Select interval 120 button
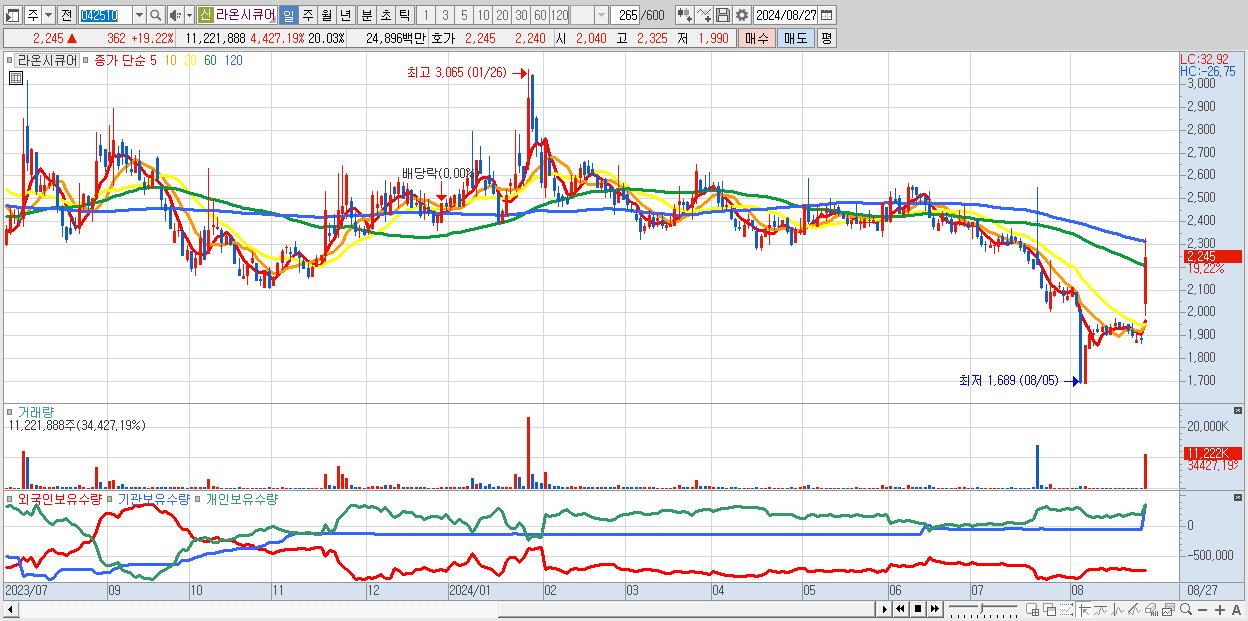 pyautogui.click(x=559, y=15)
